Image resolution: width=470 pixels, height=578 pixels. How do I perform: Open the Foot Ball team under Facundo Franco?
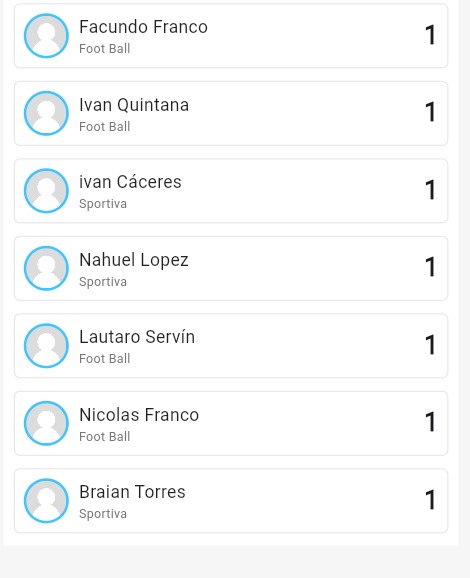point(105,49)
